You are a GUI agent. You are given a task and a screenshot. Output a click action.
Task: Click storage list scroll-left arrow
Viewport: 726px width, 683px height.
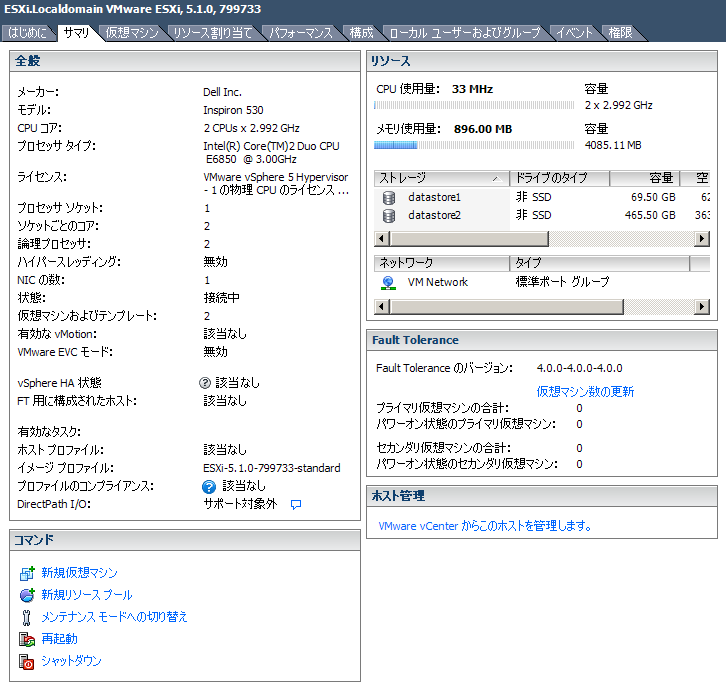(382, 239)
